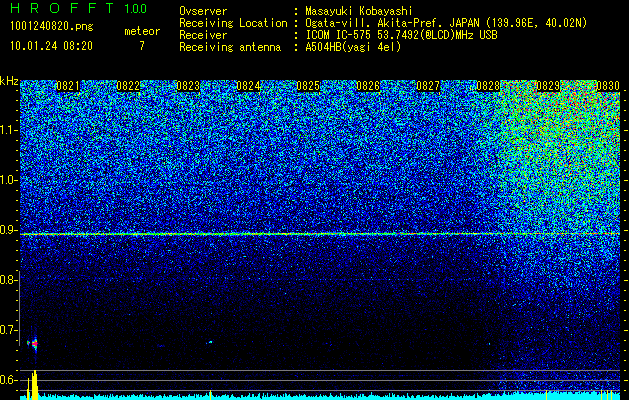Click the 0.8 kHz axis label

click(x=7, y=280)
